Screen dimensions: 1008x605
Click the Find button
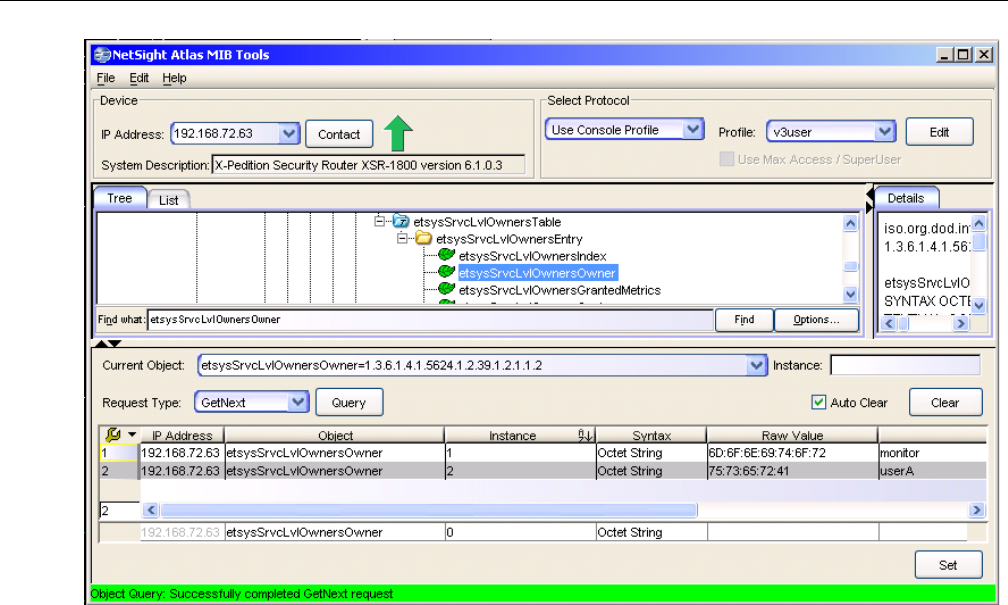(744, 320)
